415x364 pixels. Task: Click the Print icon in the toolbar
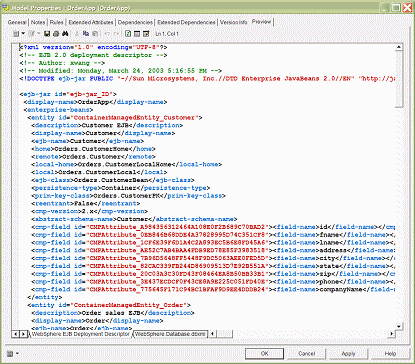pyautogui.click(x=56, y=34)
